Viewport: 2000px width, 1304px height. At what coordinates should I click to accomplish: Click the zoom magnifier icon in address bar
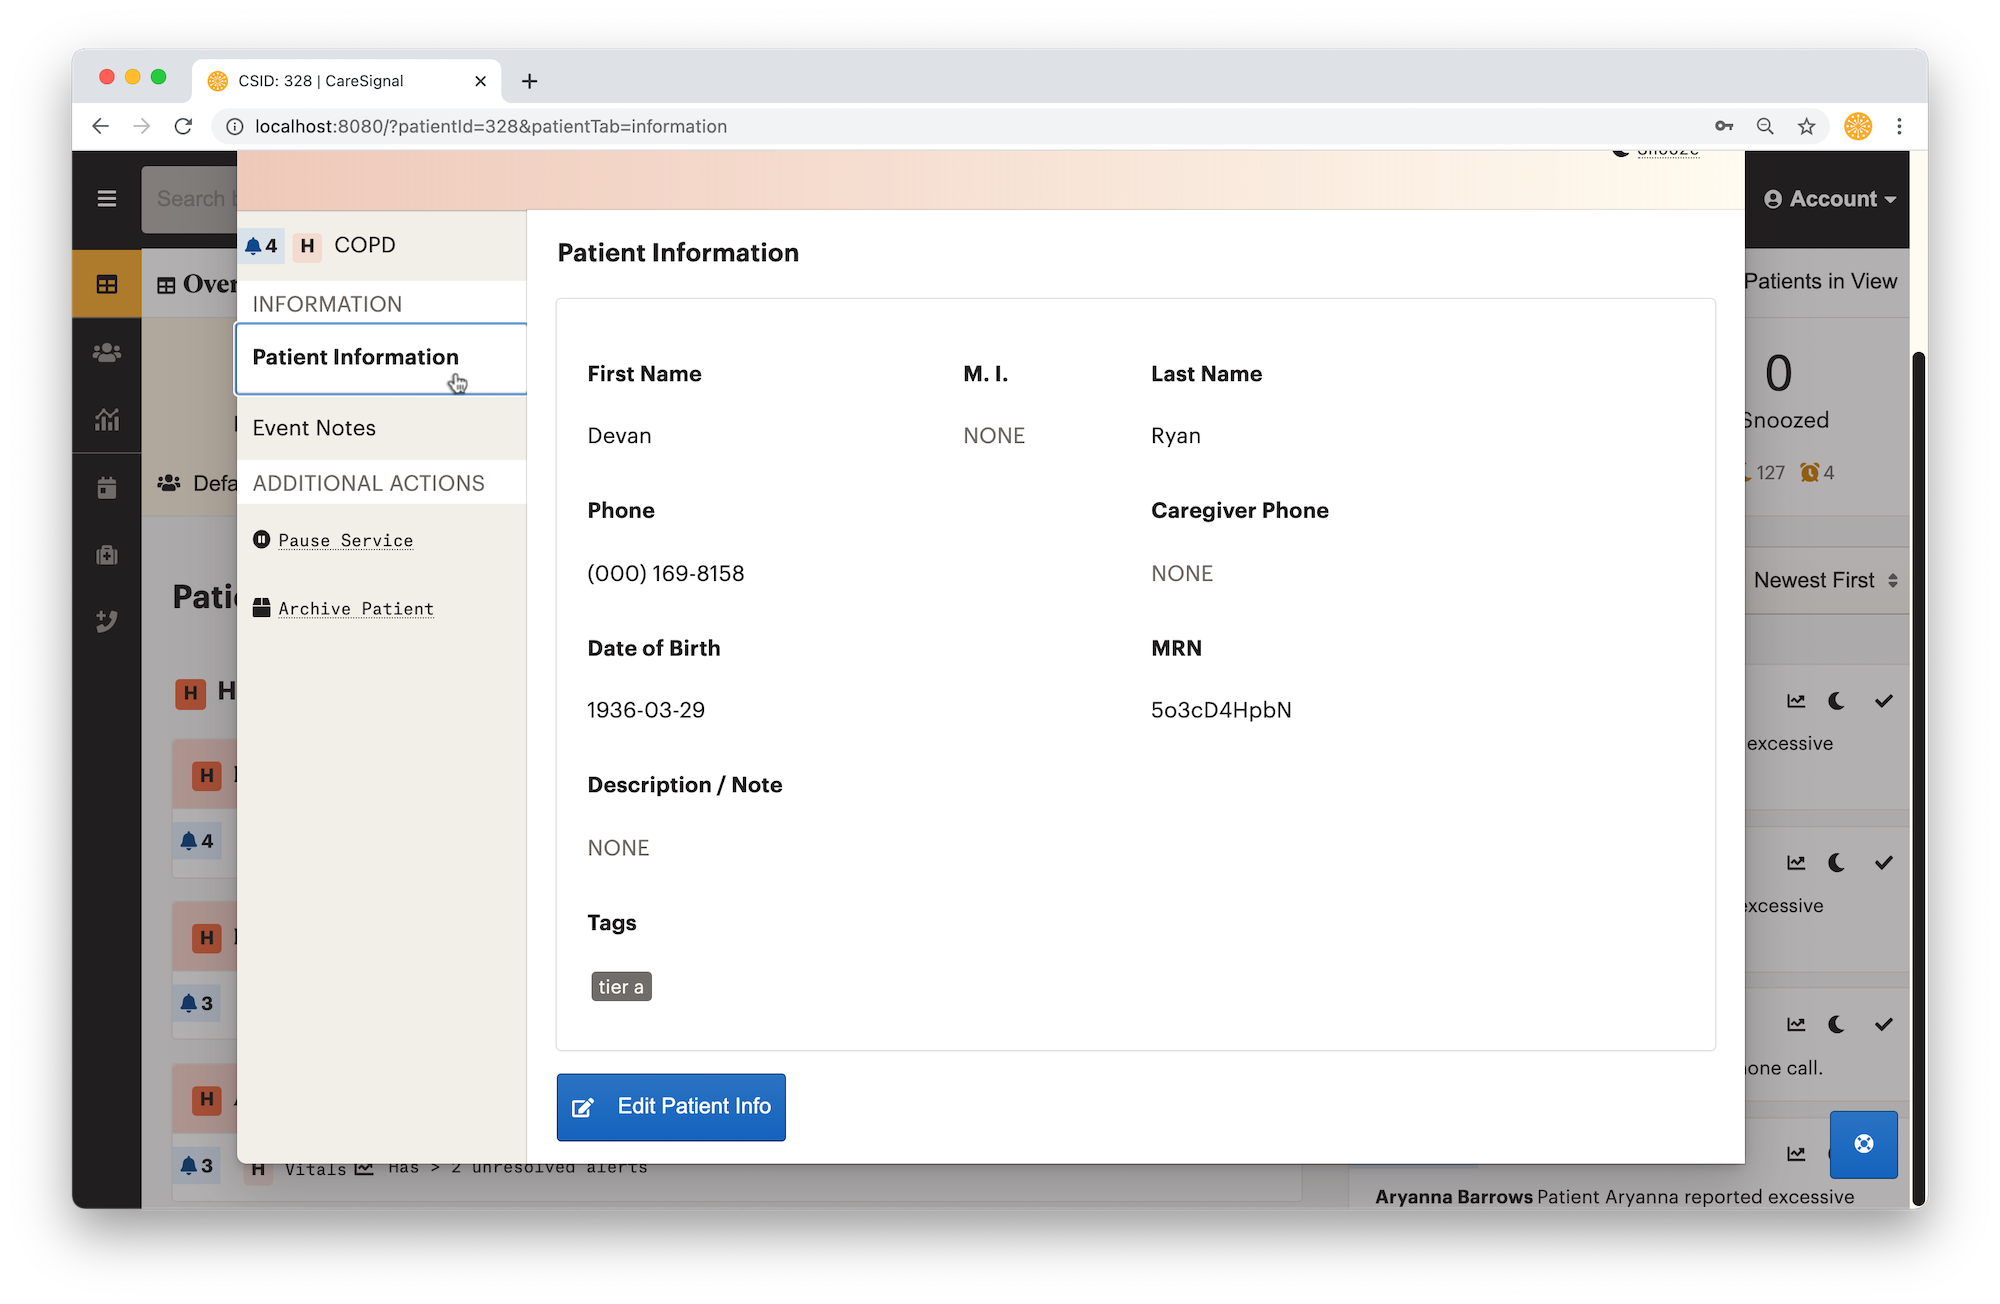pyautogui.click(x=1765, y=126)
